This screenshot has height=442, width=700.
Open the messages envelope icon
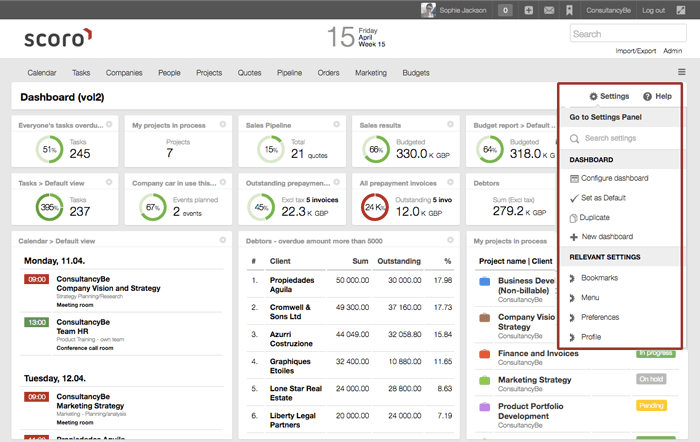coord(549,10)
